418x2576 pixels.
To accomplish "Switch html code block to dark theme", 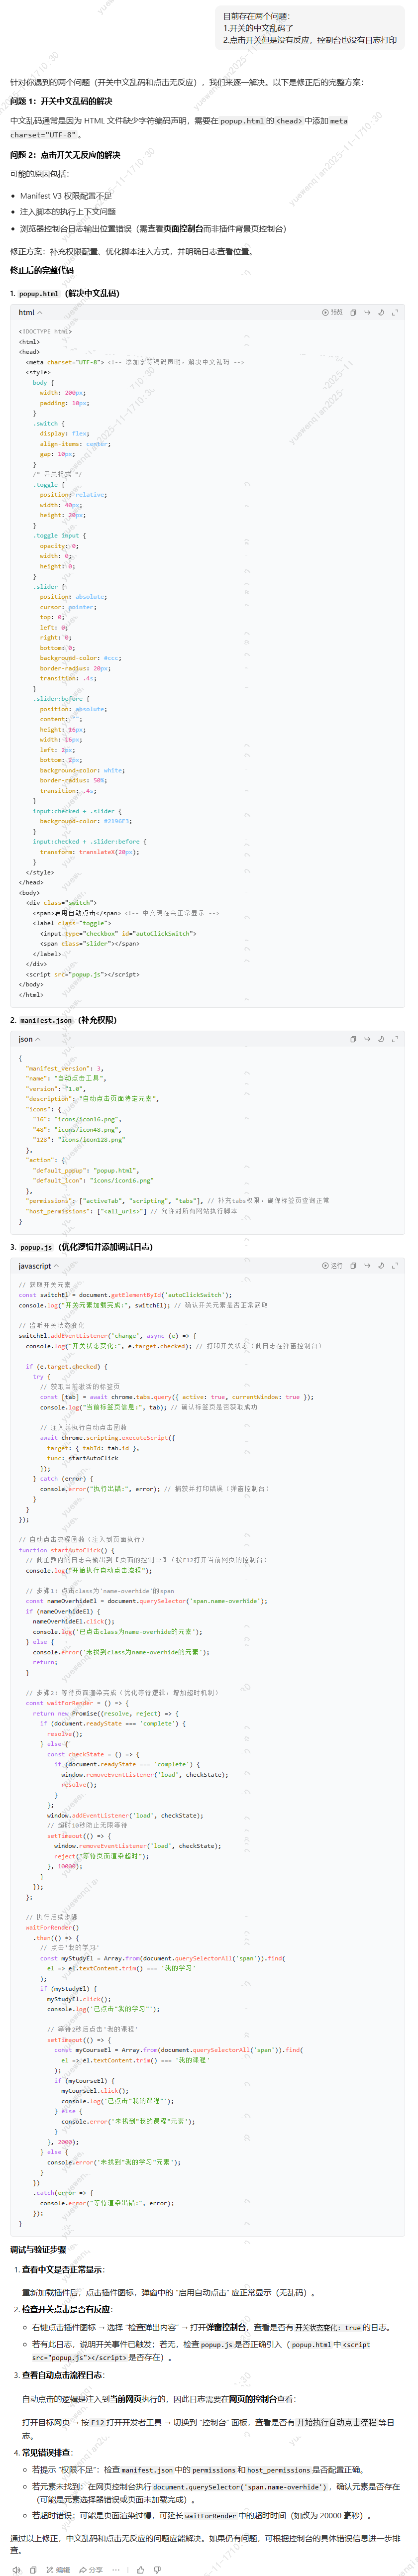I will [x=381, y=312].
